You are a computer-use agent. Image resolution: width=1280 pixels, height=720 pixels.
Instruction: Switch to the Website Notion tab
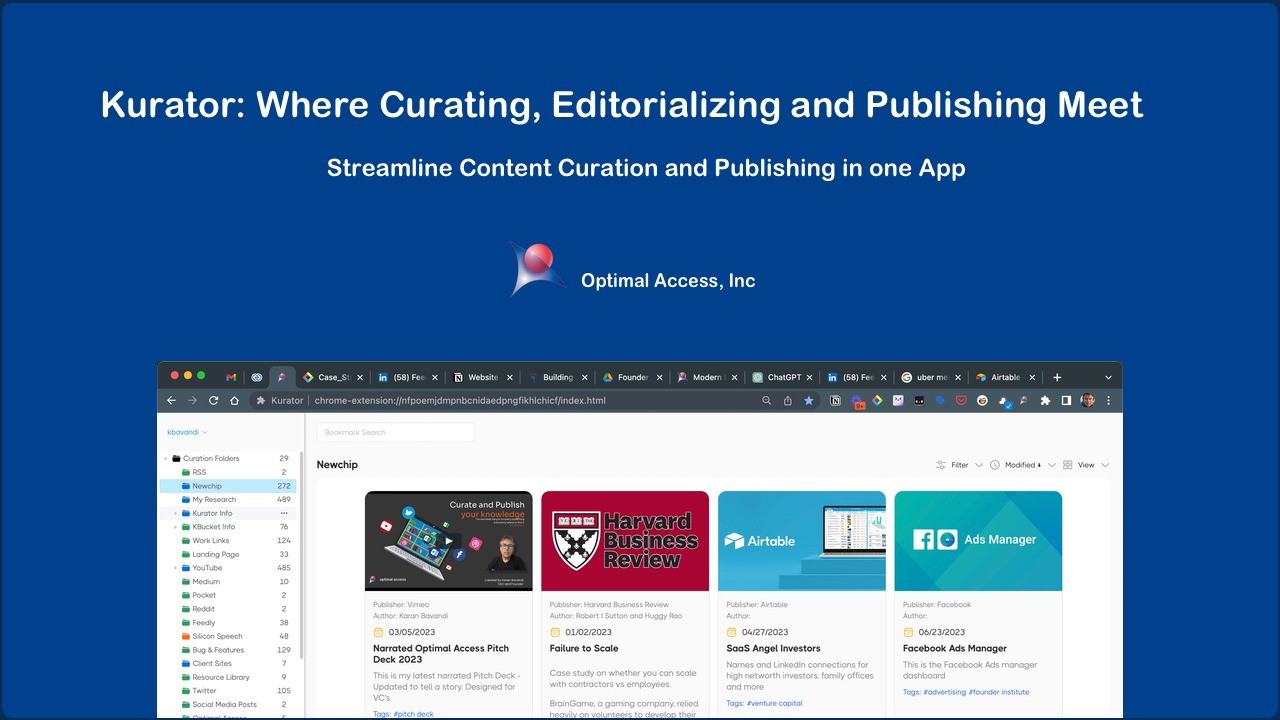(481, 377)
